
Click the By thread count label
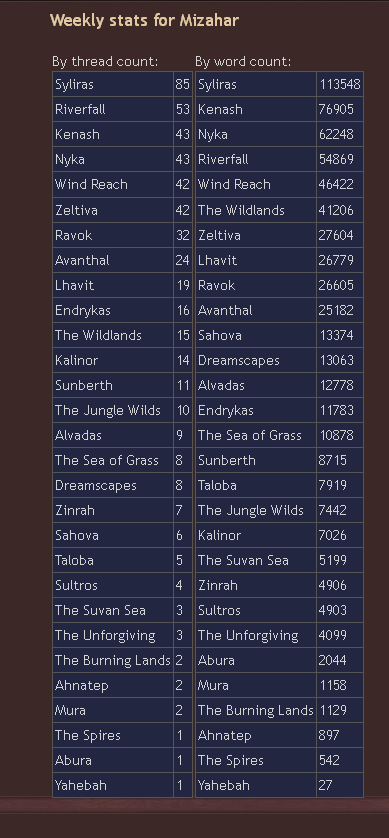pos(105,61)
